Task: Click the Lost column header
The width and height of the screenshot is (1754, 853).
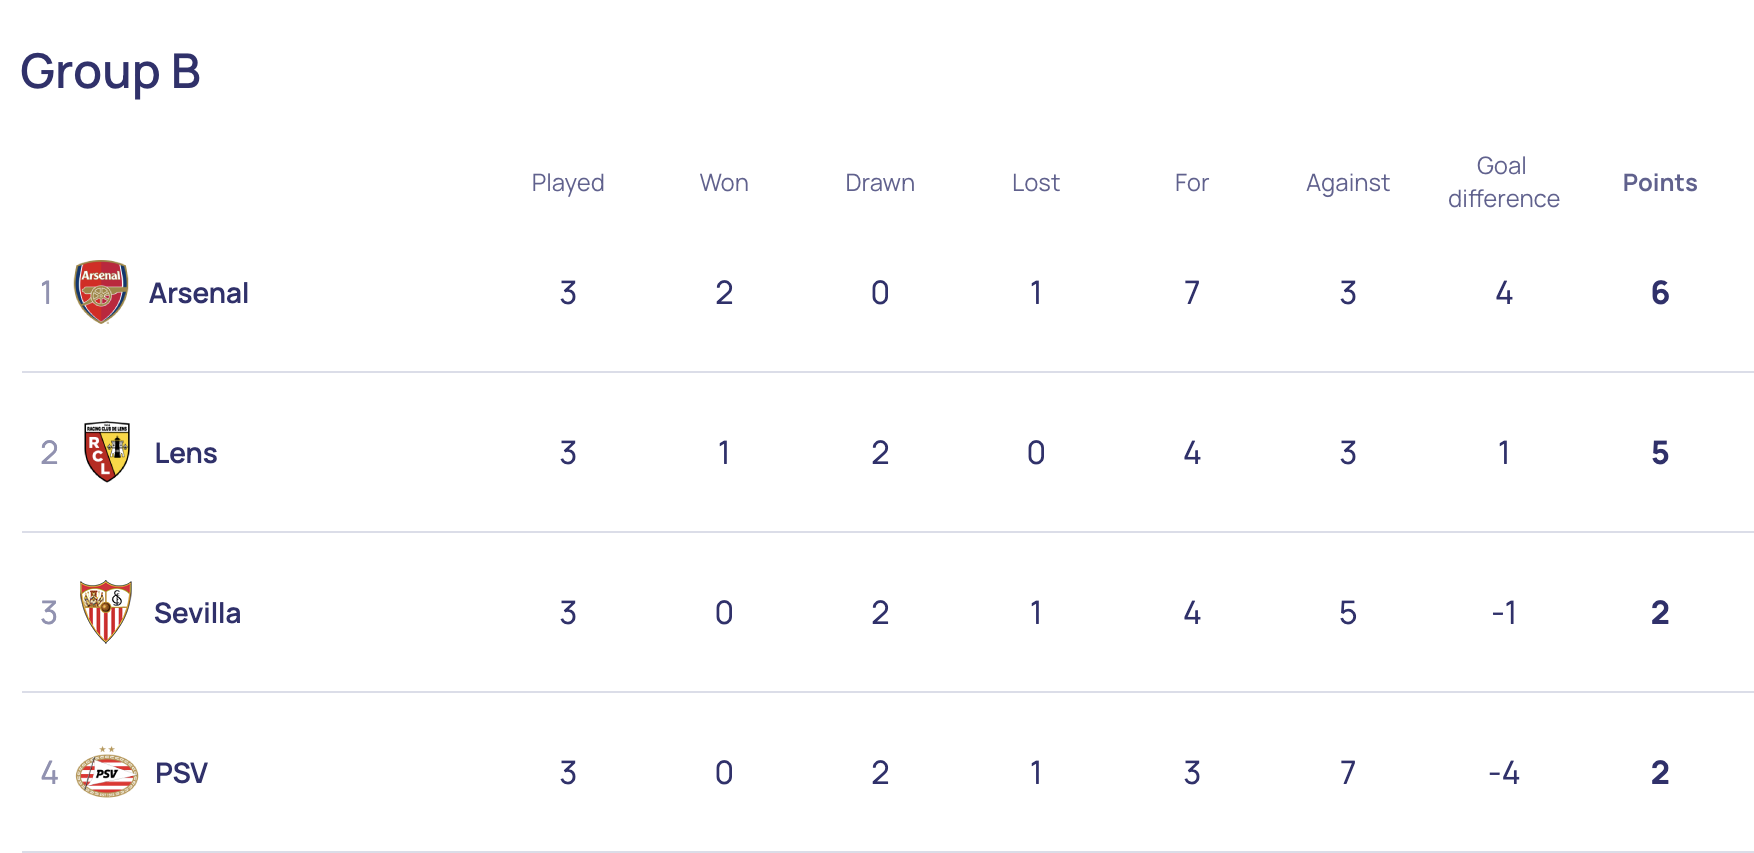Action: coord(1036,183)
